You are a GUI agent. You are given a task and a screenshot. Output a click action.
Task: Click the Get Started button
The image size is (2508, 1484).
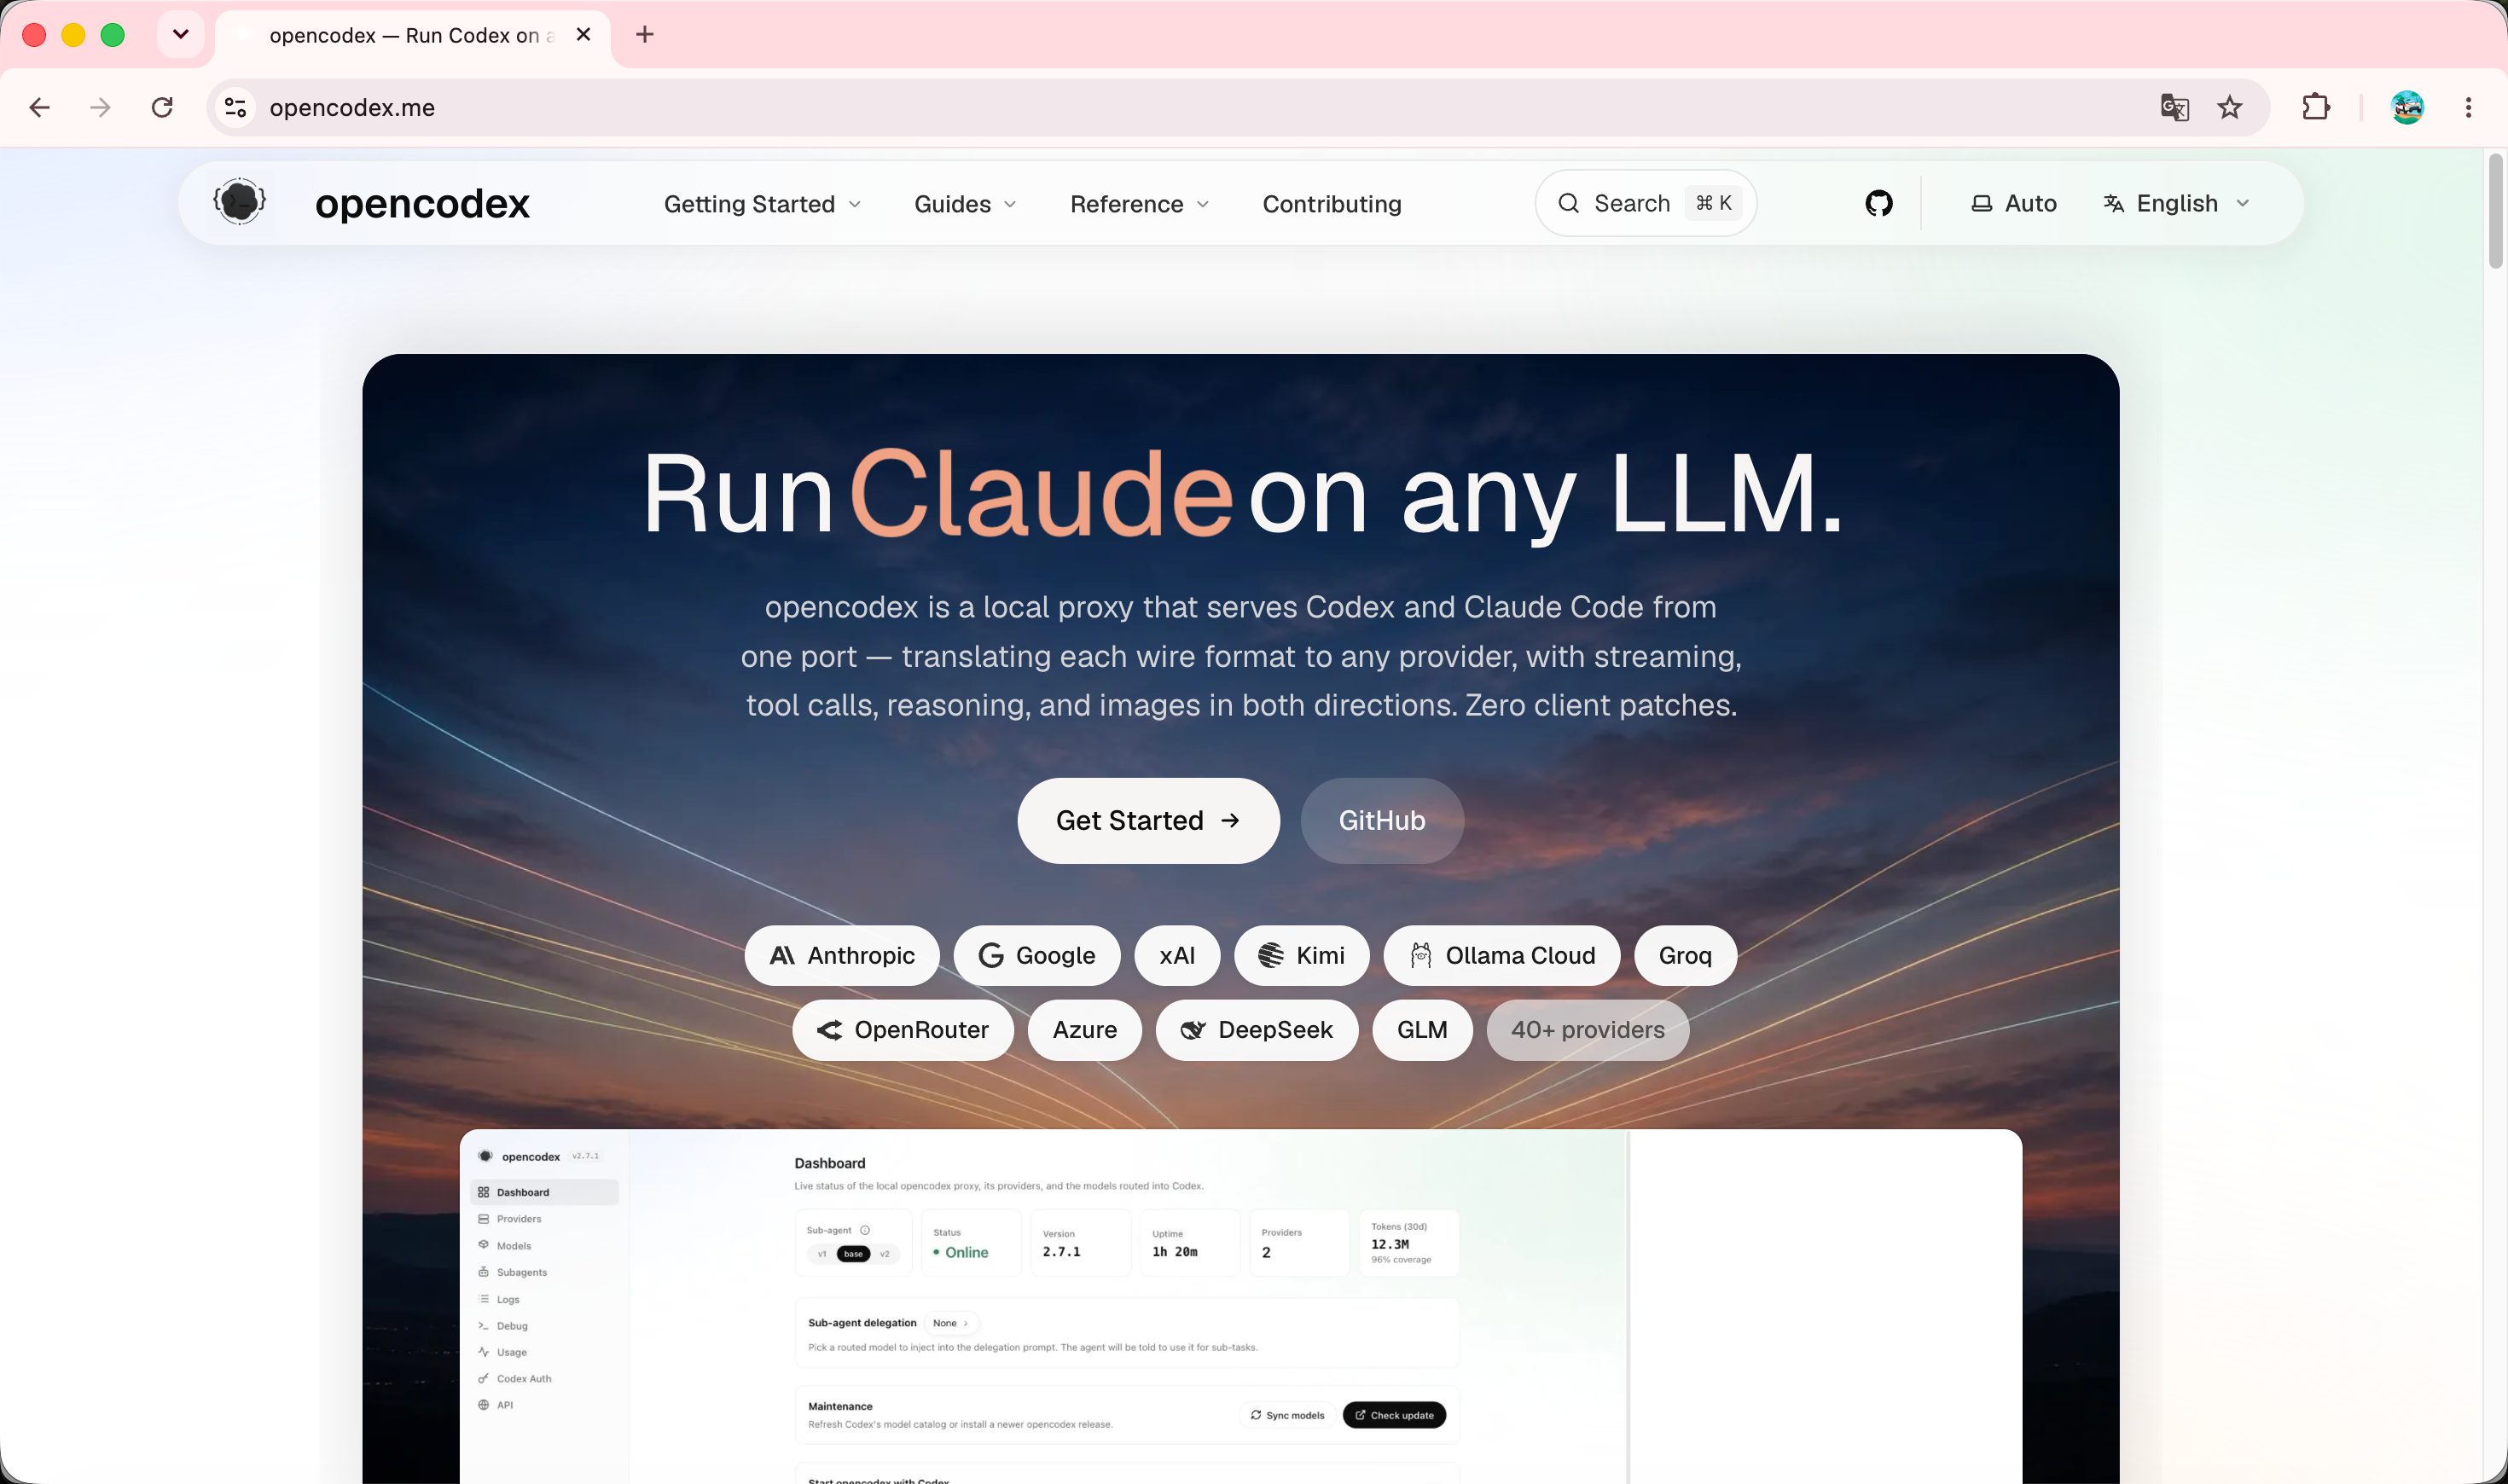pyautogui.click(x=1148, y=821)
